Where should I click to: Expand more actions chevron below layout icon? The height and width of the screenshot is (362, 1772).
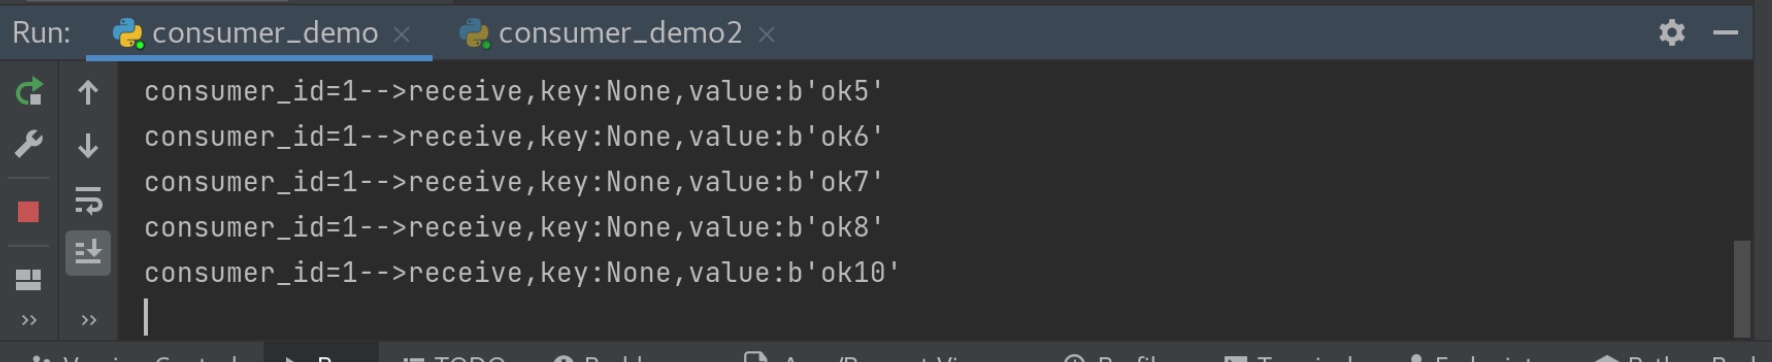29,320
